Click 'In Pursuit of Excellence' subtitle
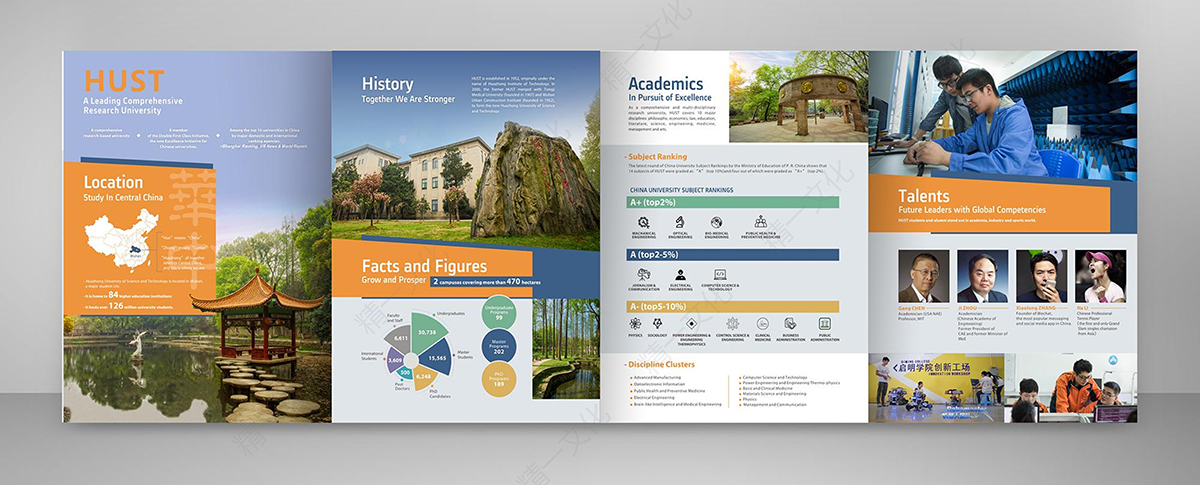 pyautogui.click(x=670, y=98)
